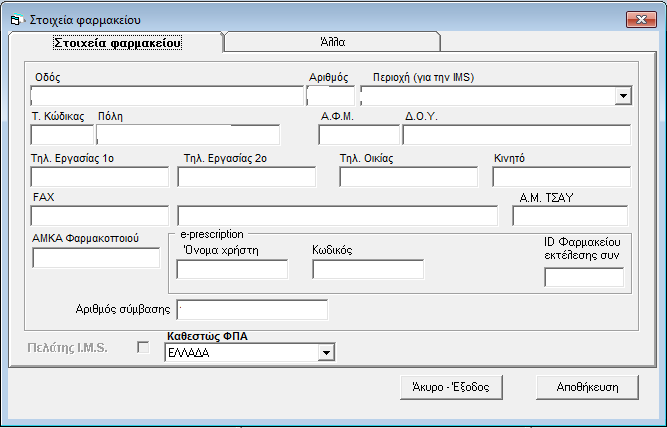Select the e-prescription Κωδικός field
Viewport: 667px width, 428px height.
[x=368, y=269]
